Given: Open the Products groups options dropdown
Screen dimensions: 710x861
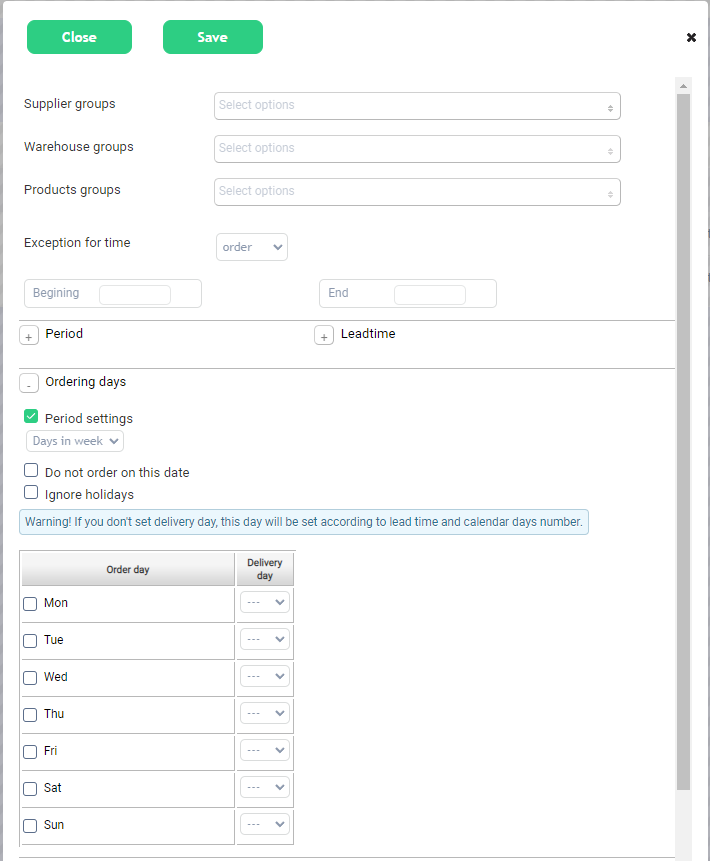Looking at the screenshot, I should point(417,192).
